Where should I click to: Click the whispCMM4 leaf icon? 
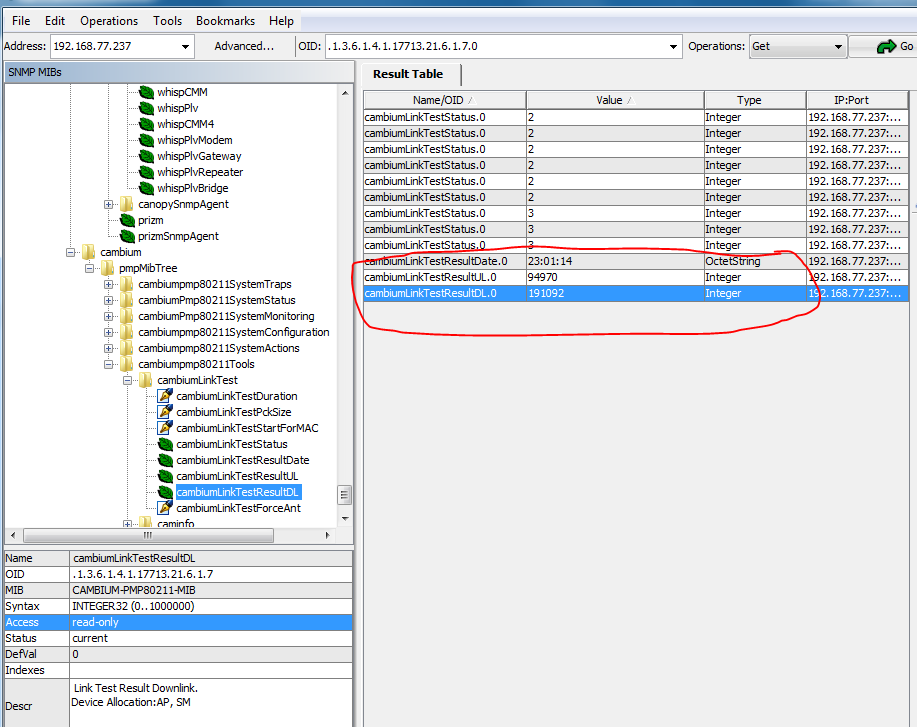(146, 124)
